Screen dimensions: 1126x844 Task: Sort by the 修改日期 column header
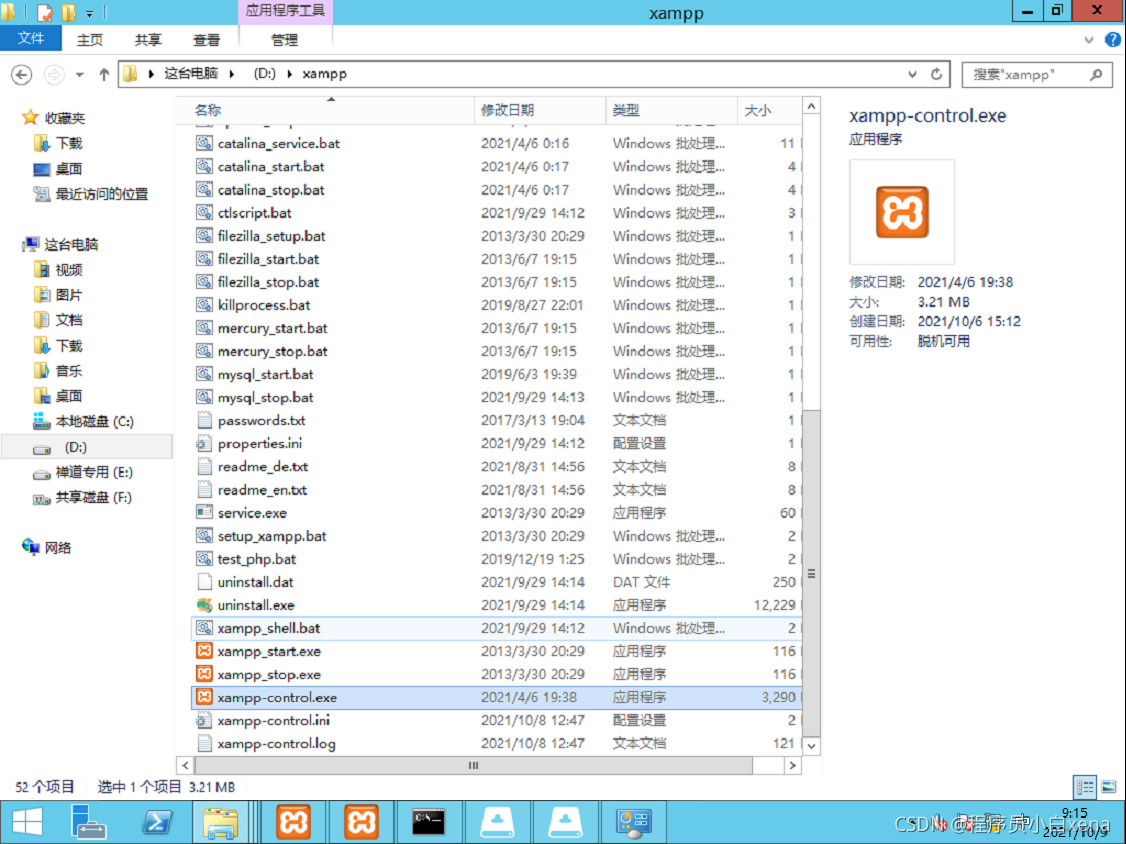click(540, 110)
